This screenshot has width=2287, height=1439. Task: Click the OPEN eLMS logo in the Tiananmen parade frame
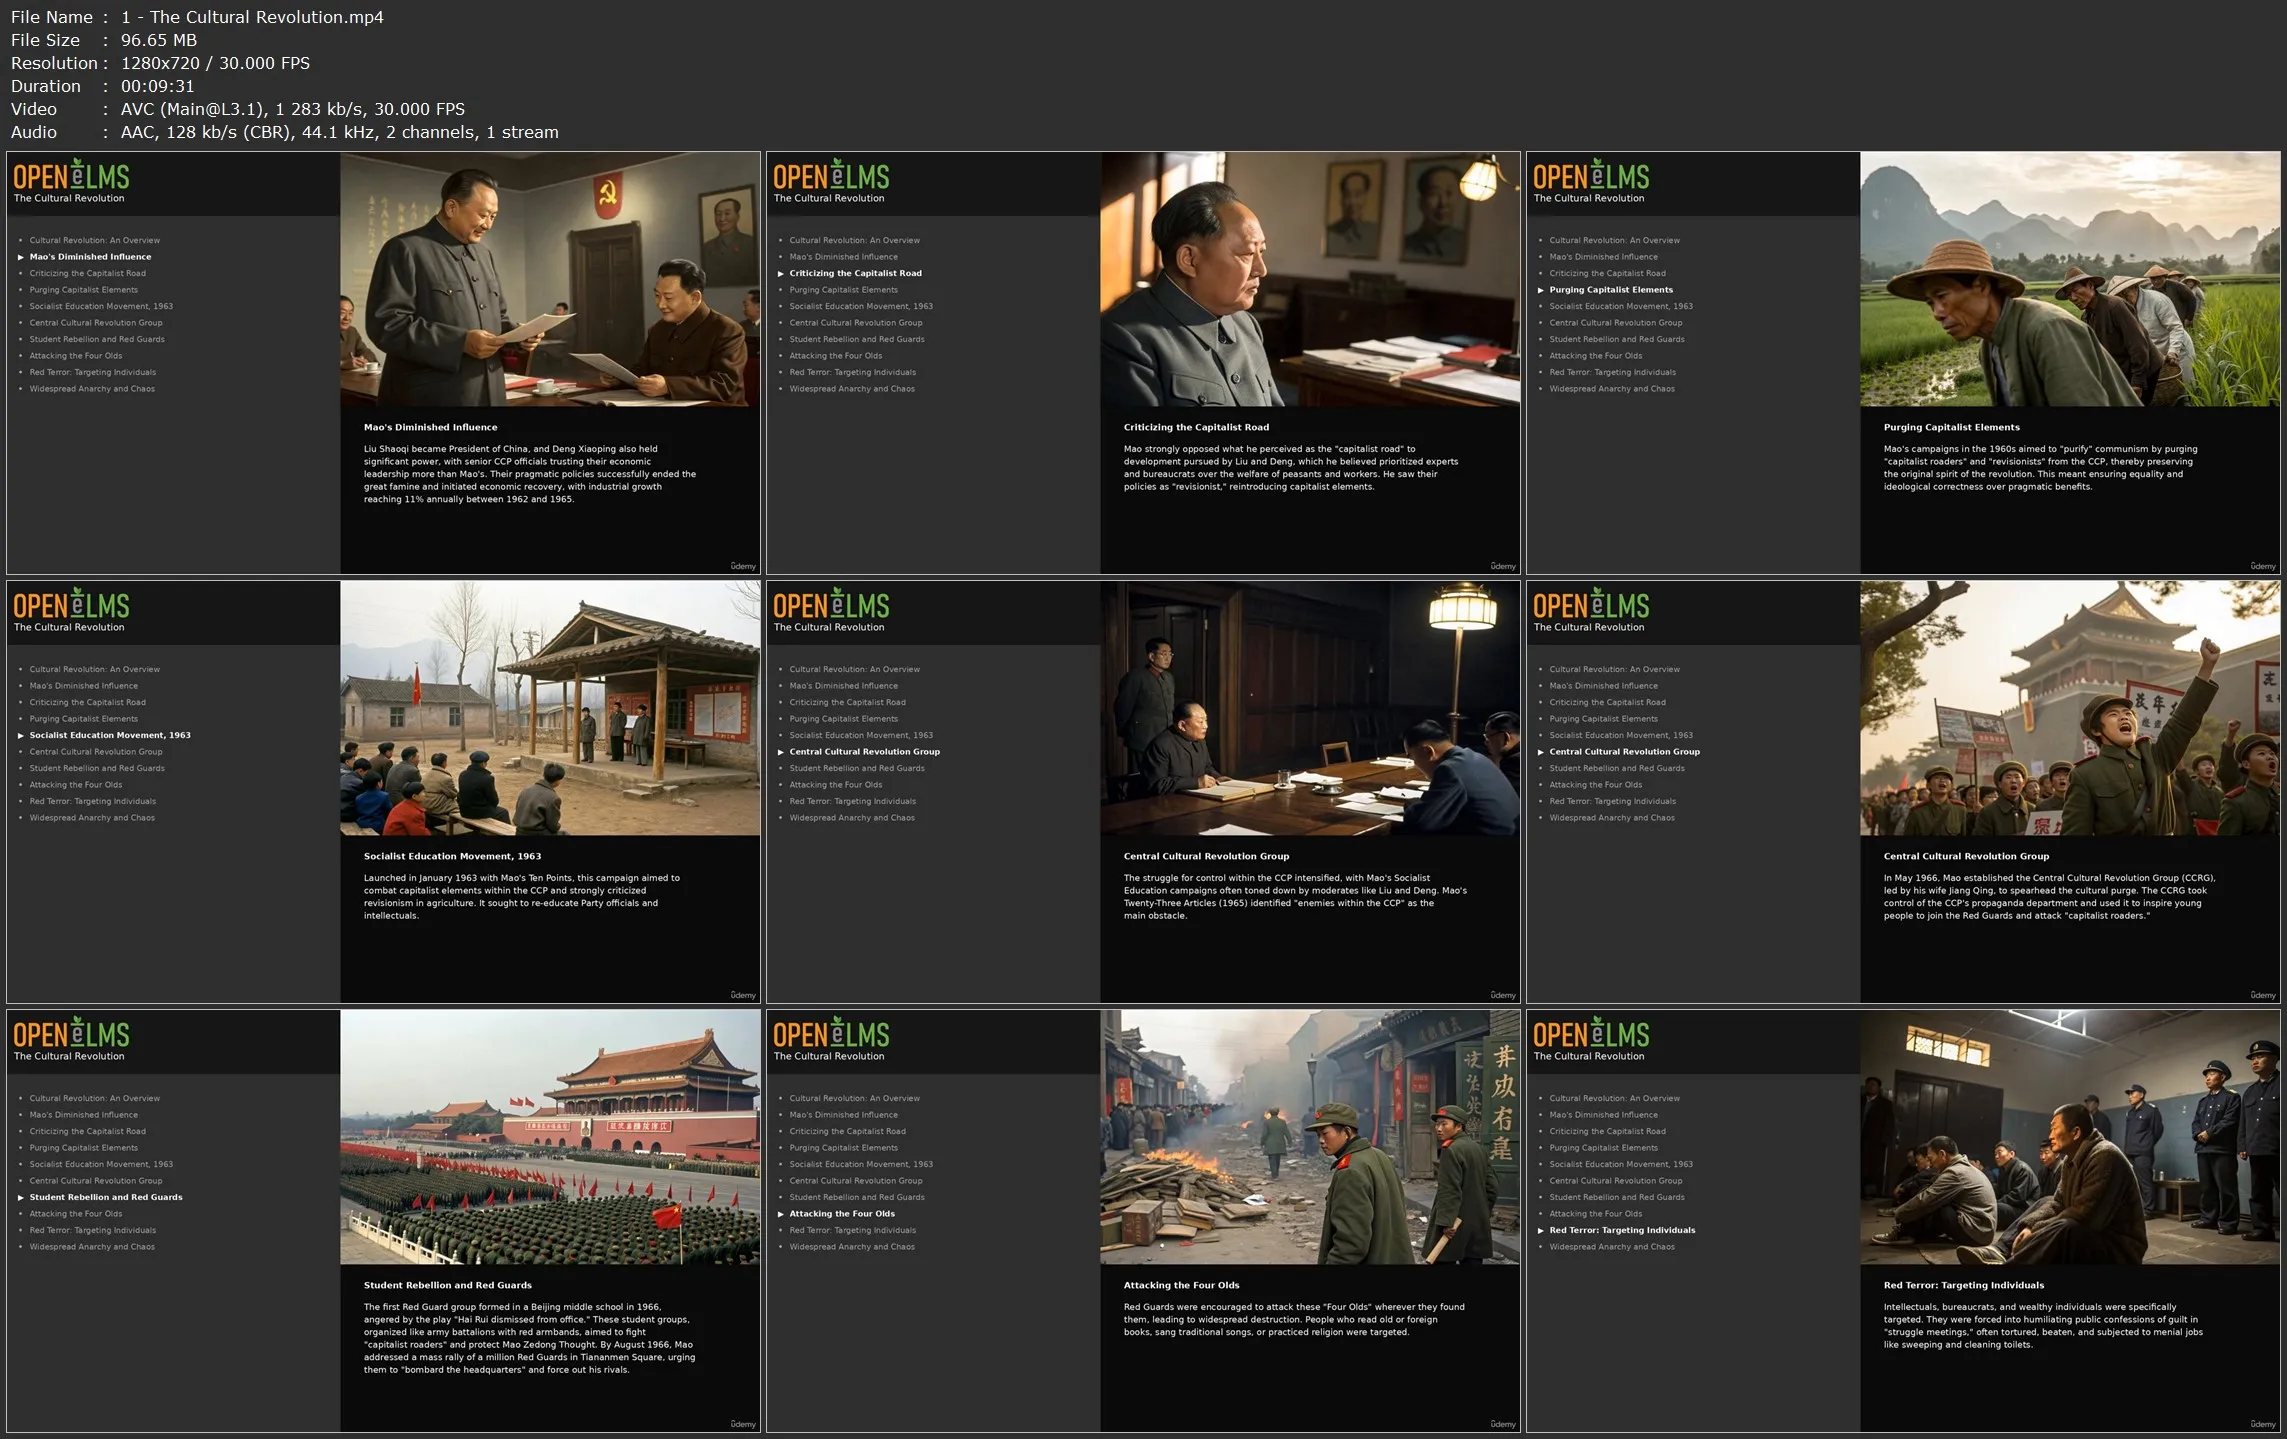[x=71, y=1034]
